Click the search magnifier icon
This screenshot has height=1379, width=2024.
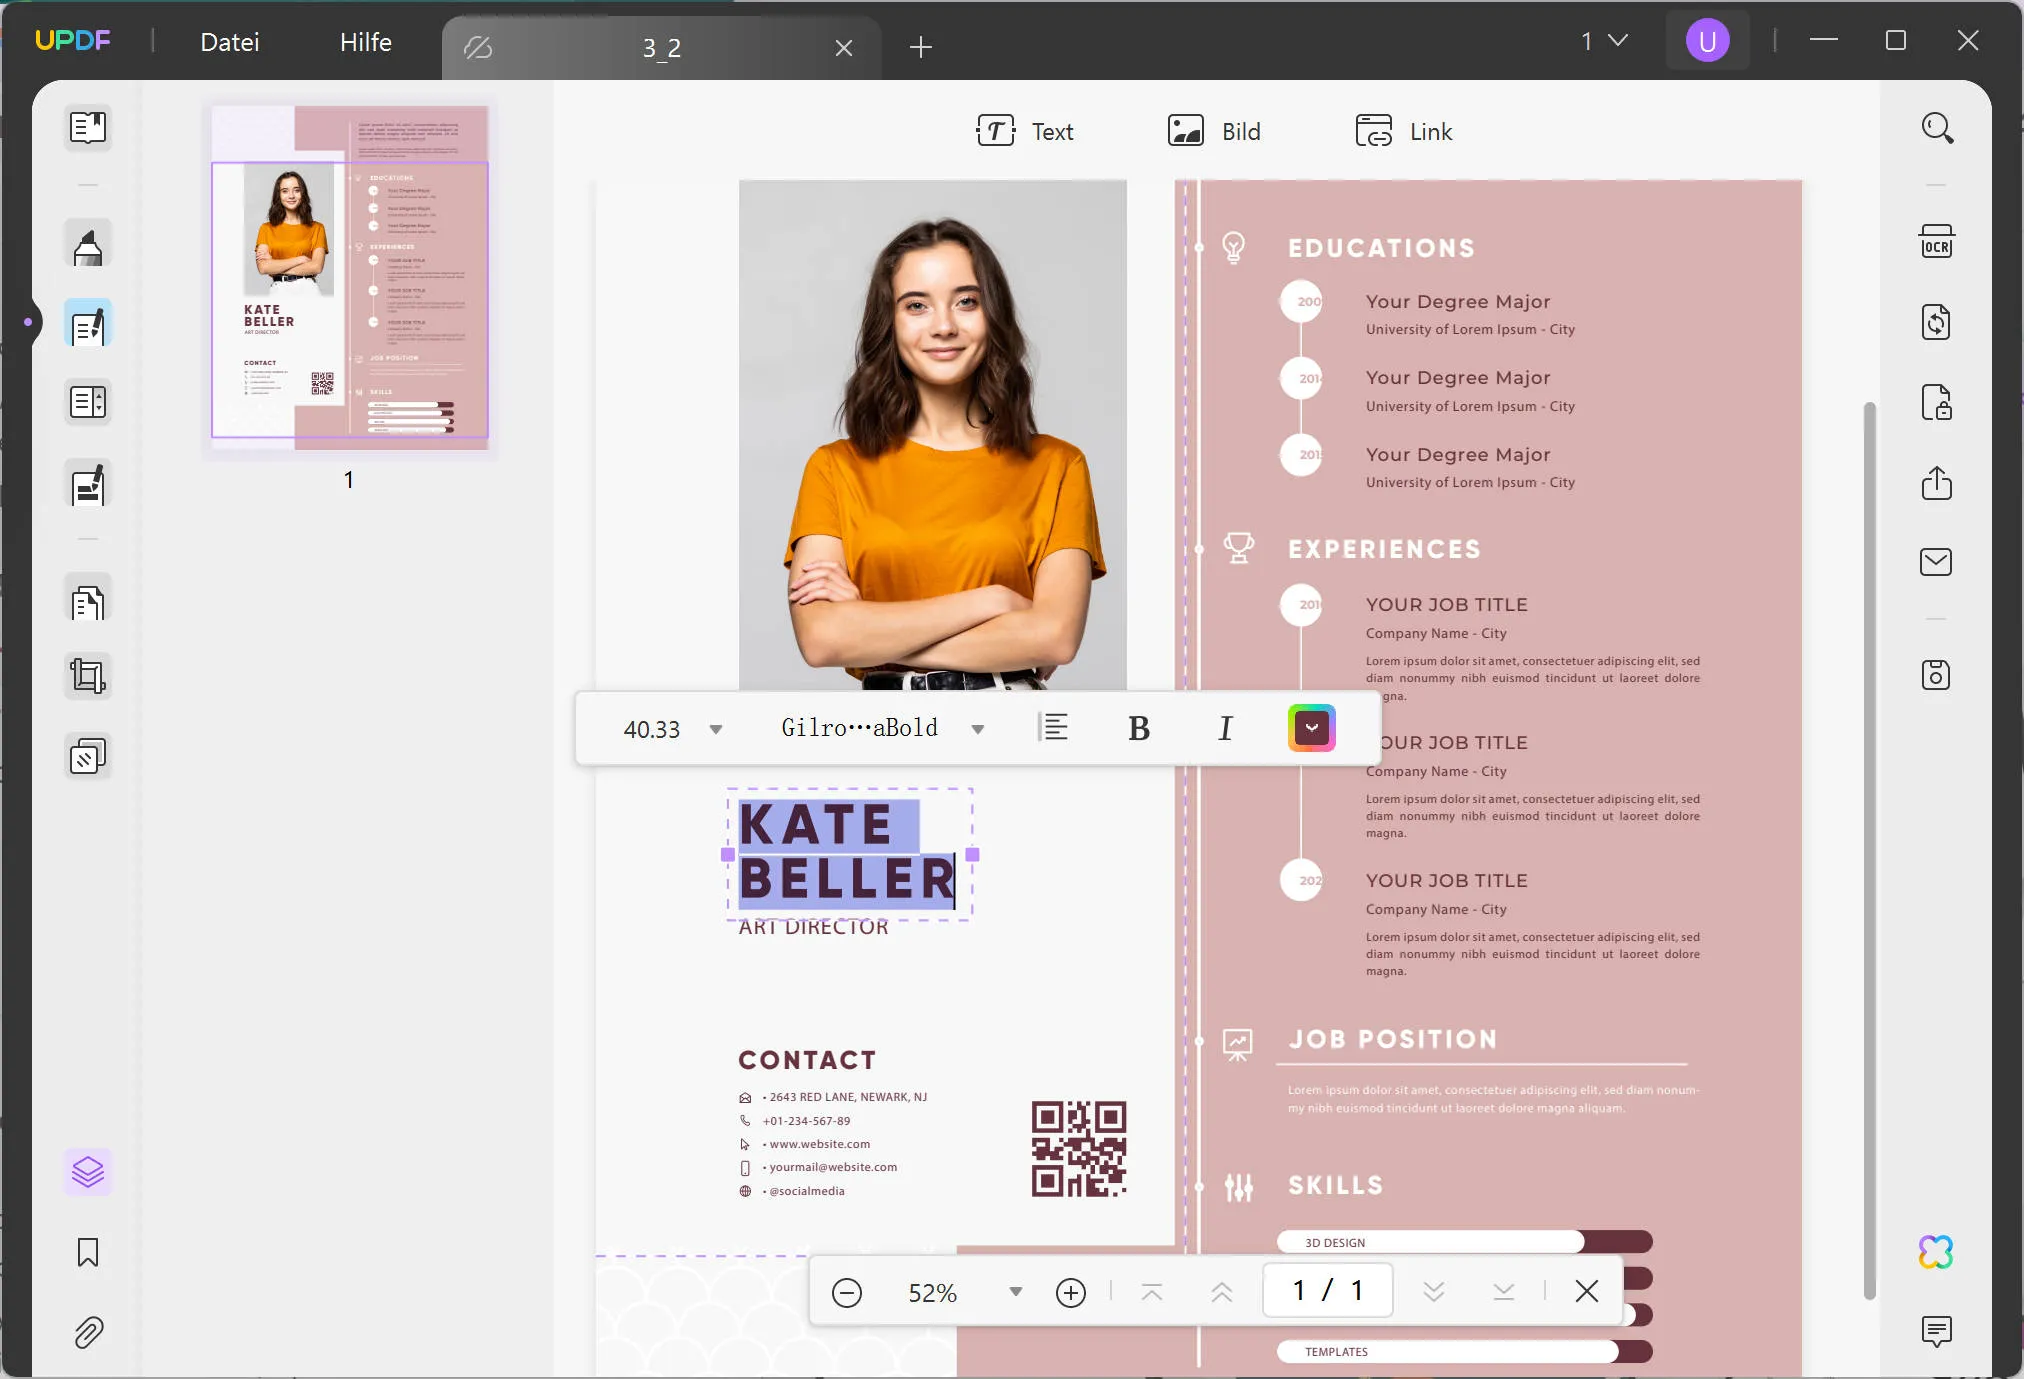point(1936,129)
